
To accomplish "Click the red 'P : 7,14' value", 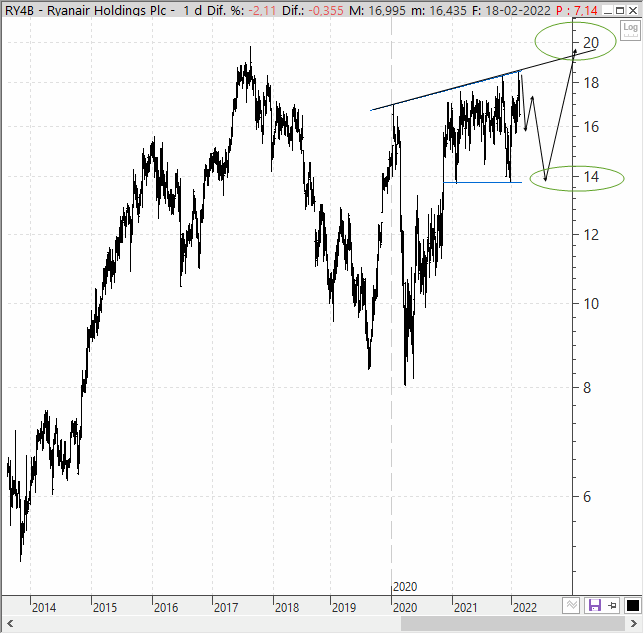I will click(577, 10).
